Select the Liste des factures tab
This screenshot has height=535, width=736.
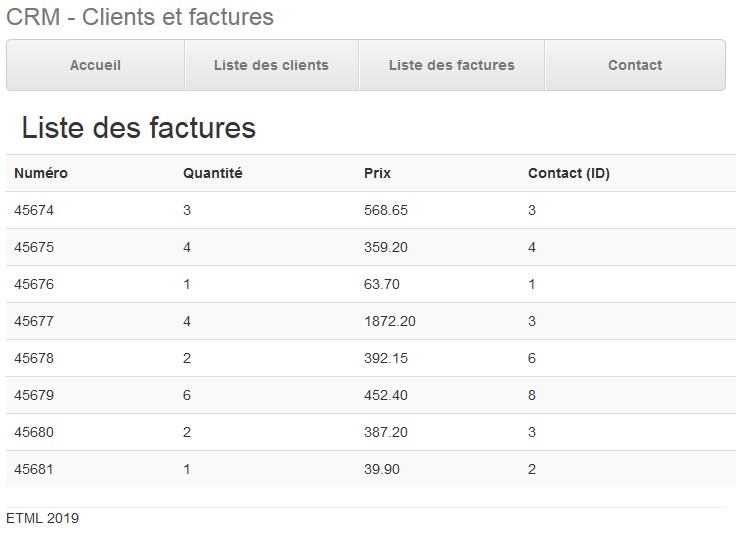pos(451,65)
